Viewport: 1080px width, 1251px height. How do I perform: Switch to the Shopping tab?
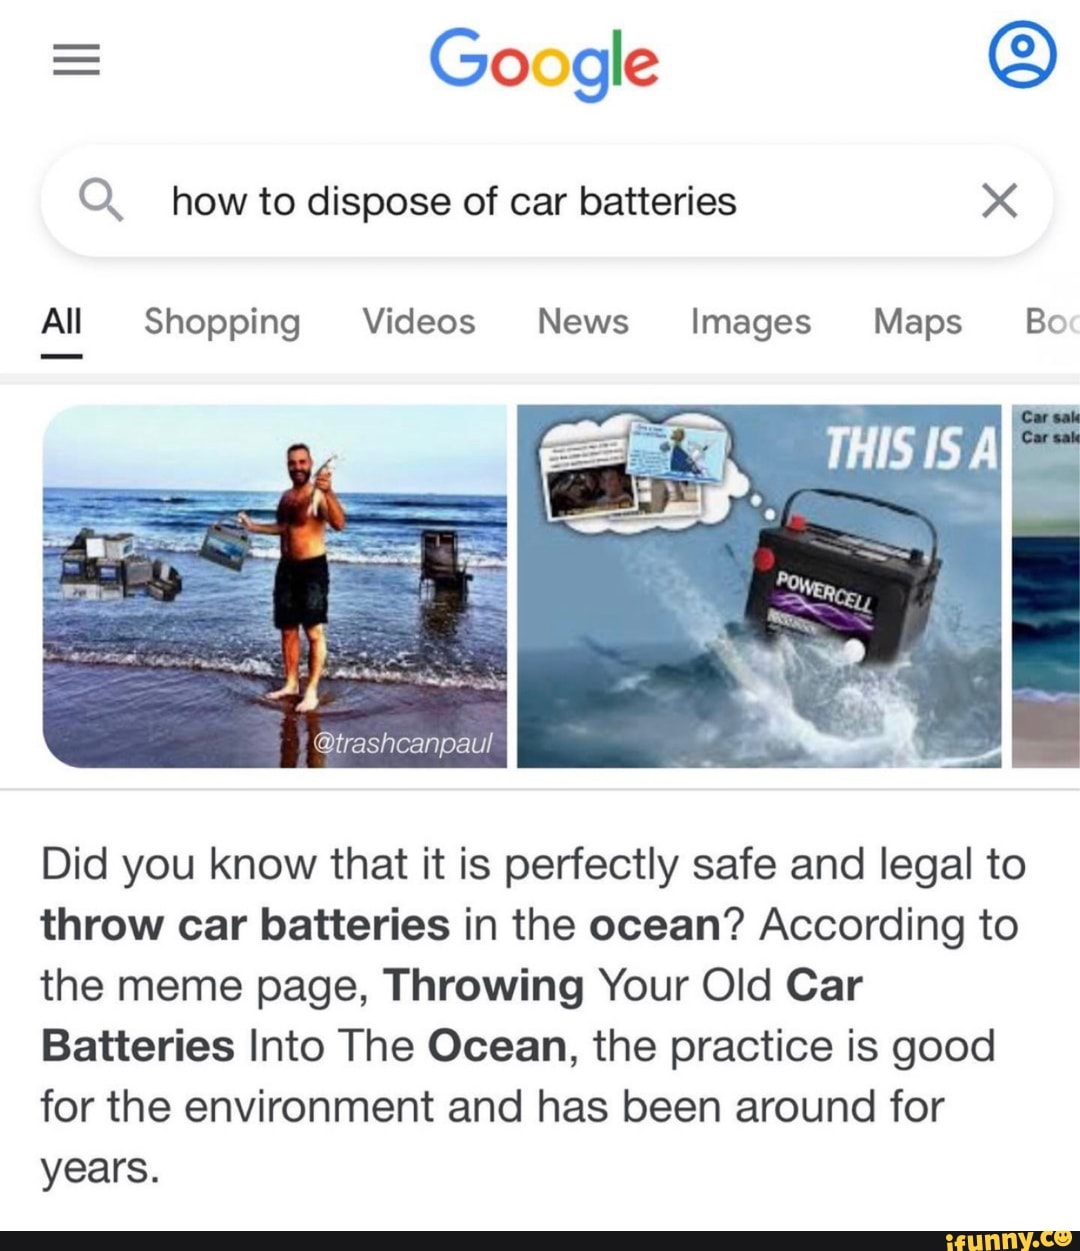(x=222, y=322)
